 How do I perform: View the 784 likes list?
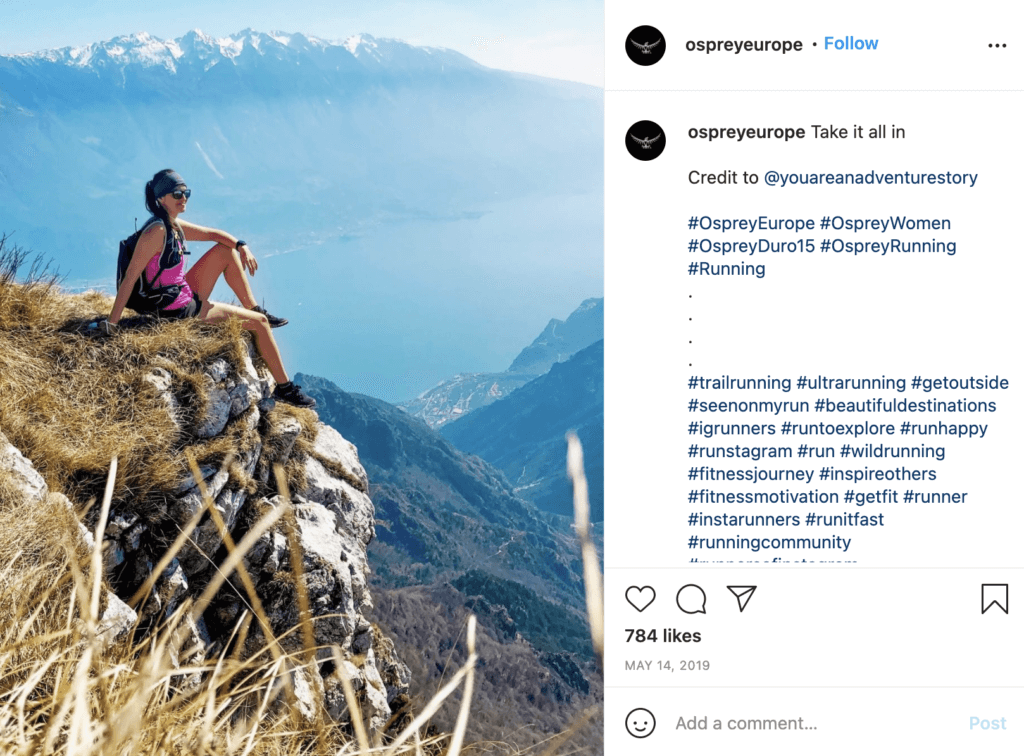pyautogui.click(x=663, y=636)
